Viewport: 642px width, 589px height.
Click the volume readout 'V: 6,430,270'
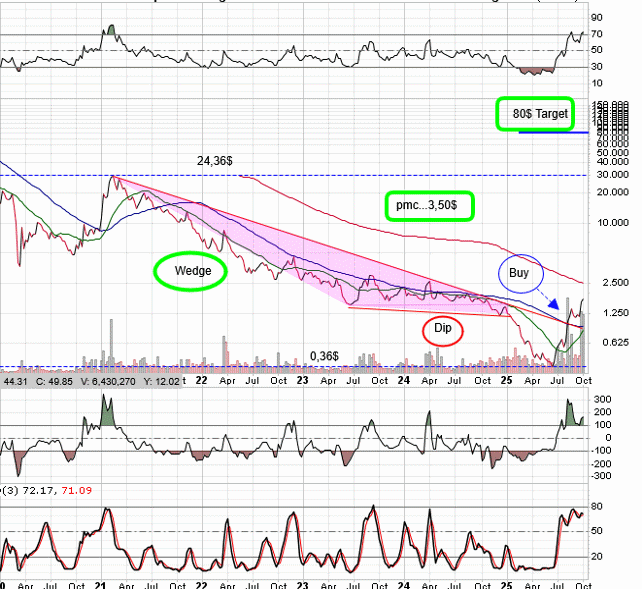pyautogui.click(x=108, y=380)
